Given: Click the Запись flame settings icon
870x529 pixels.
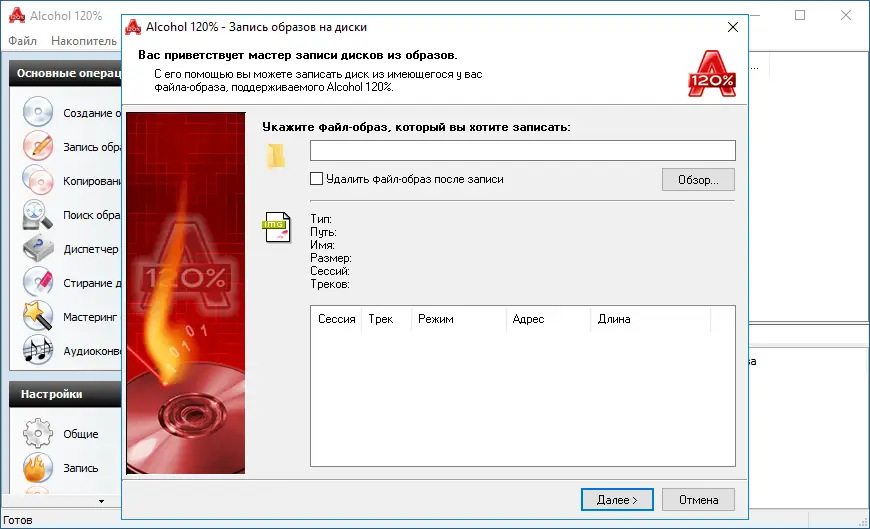Looking at the screenshot, I should [x=38, y=467].
